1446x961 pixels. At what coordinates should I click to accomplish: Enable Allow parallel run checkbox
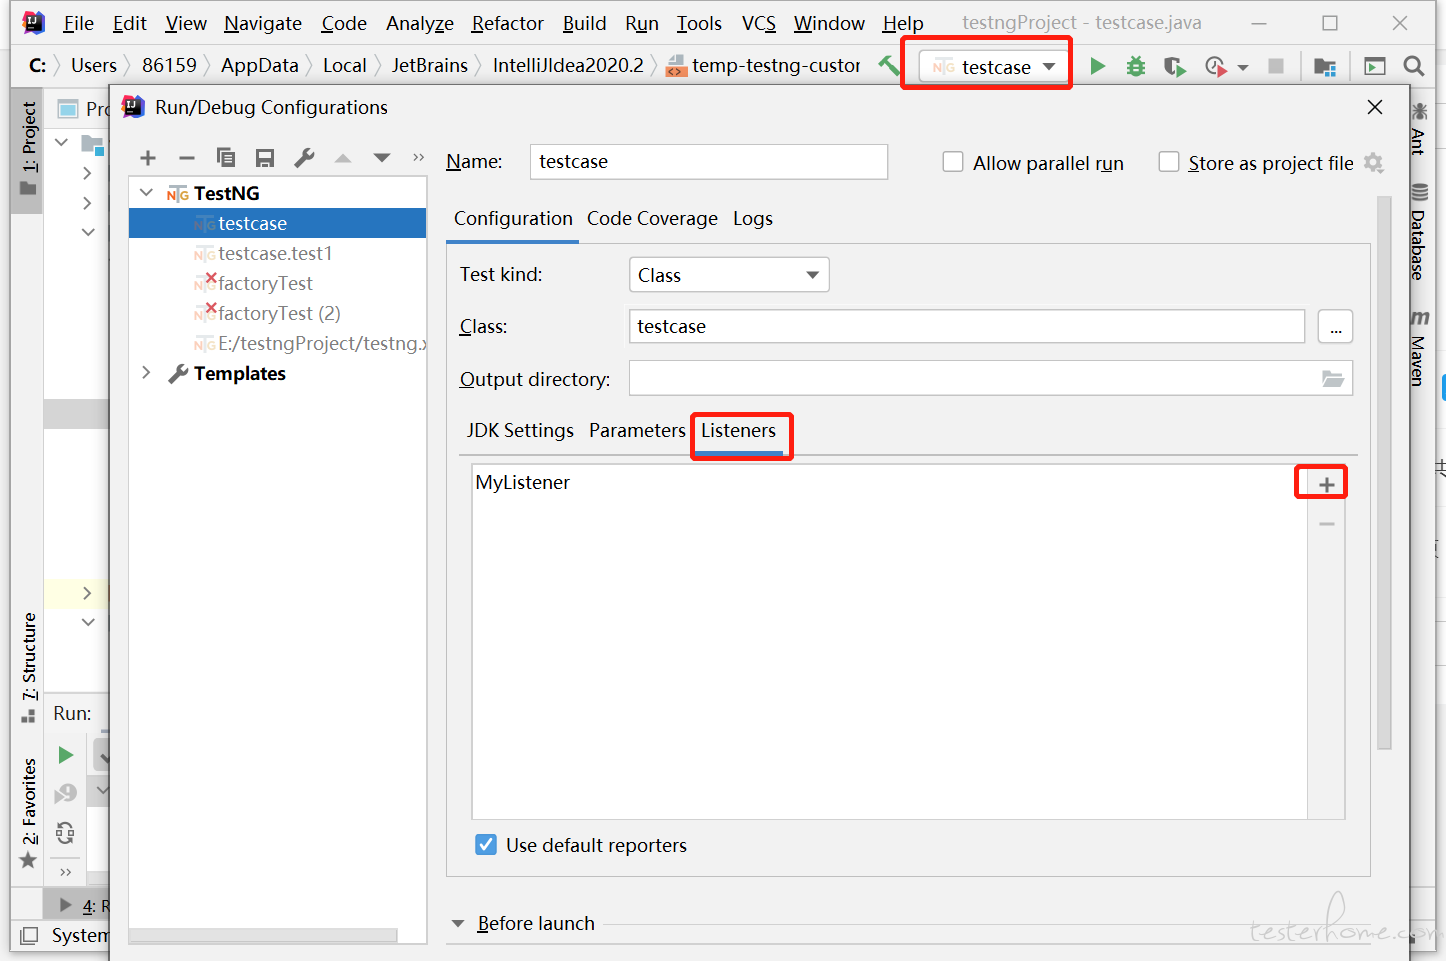click(x=953, y=162)
